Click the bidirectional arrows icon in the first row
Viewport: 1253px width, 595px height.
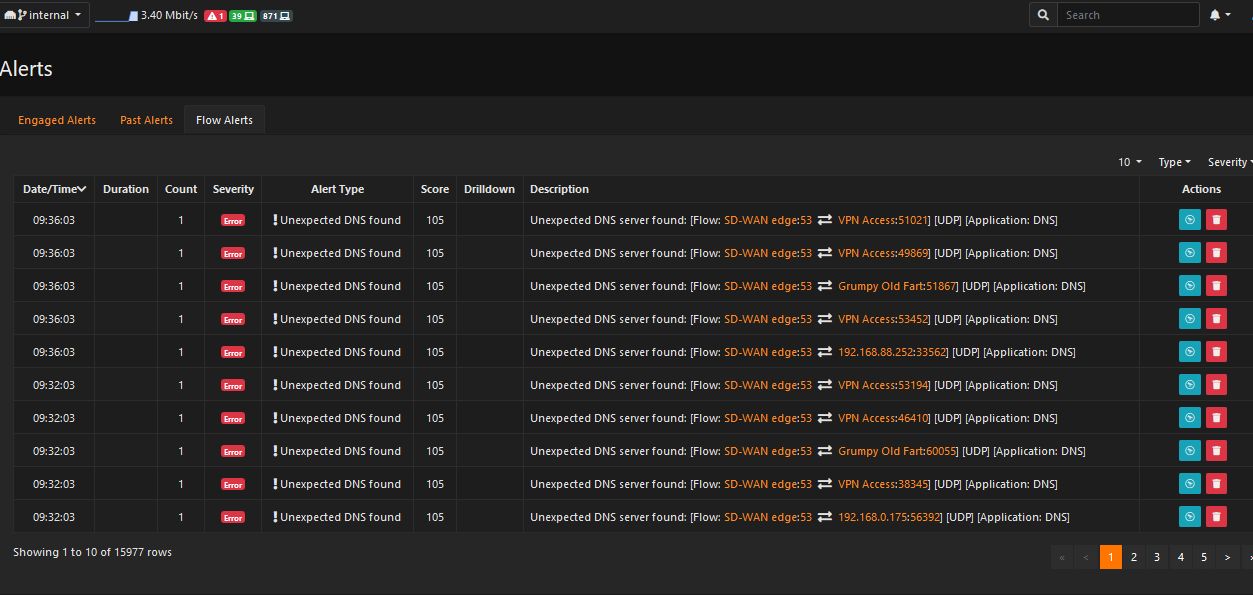coord(824,220)
